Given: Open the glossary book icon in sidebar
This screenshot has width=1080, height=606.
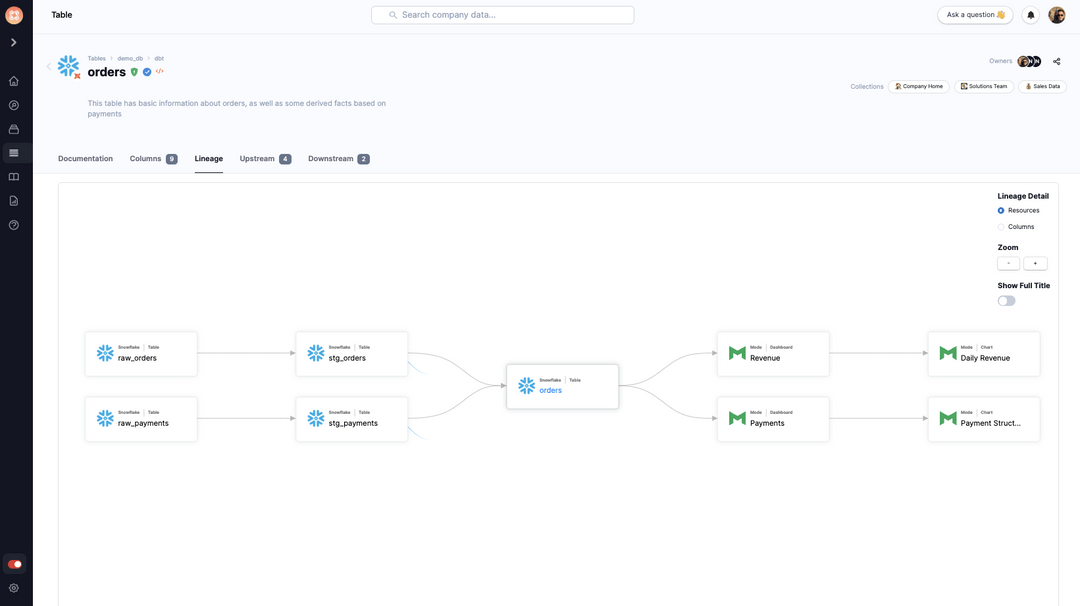Looking at the screenshot, I should 14,176.
